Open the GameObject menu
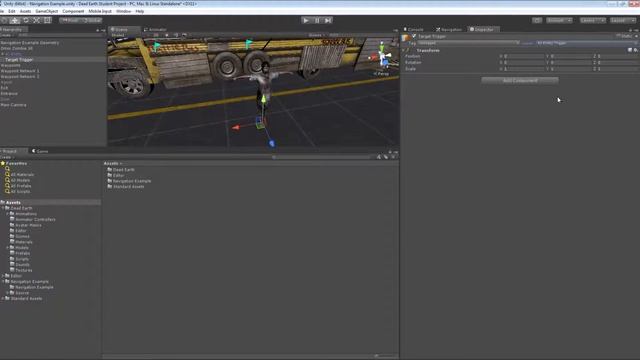This screenshot has height=360, width=640. coord(47,11)
